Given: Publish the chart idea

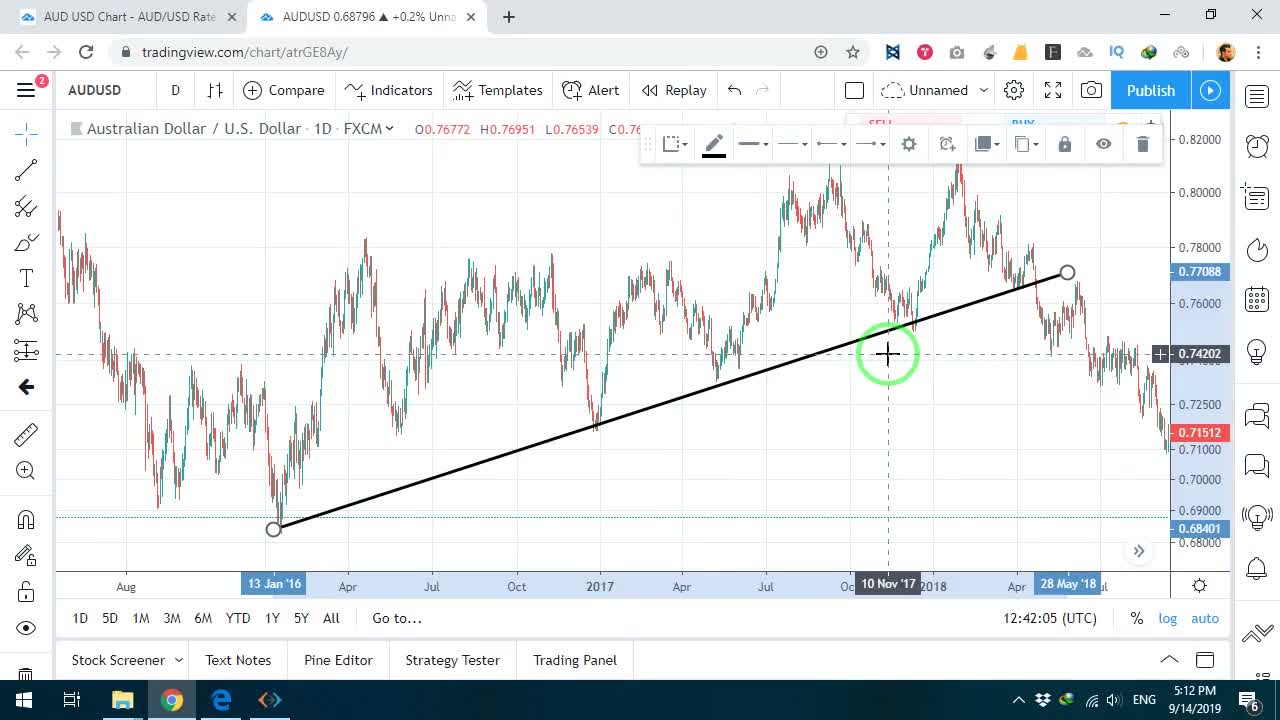Looking at the screenshot, I should pos(1151,90).
